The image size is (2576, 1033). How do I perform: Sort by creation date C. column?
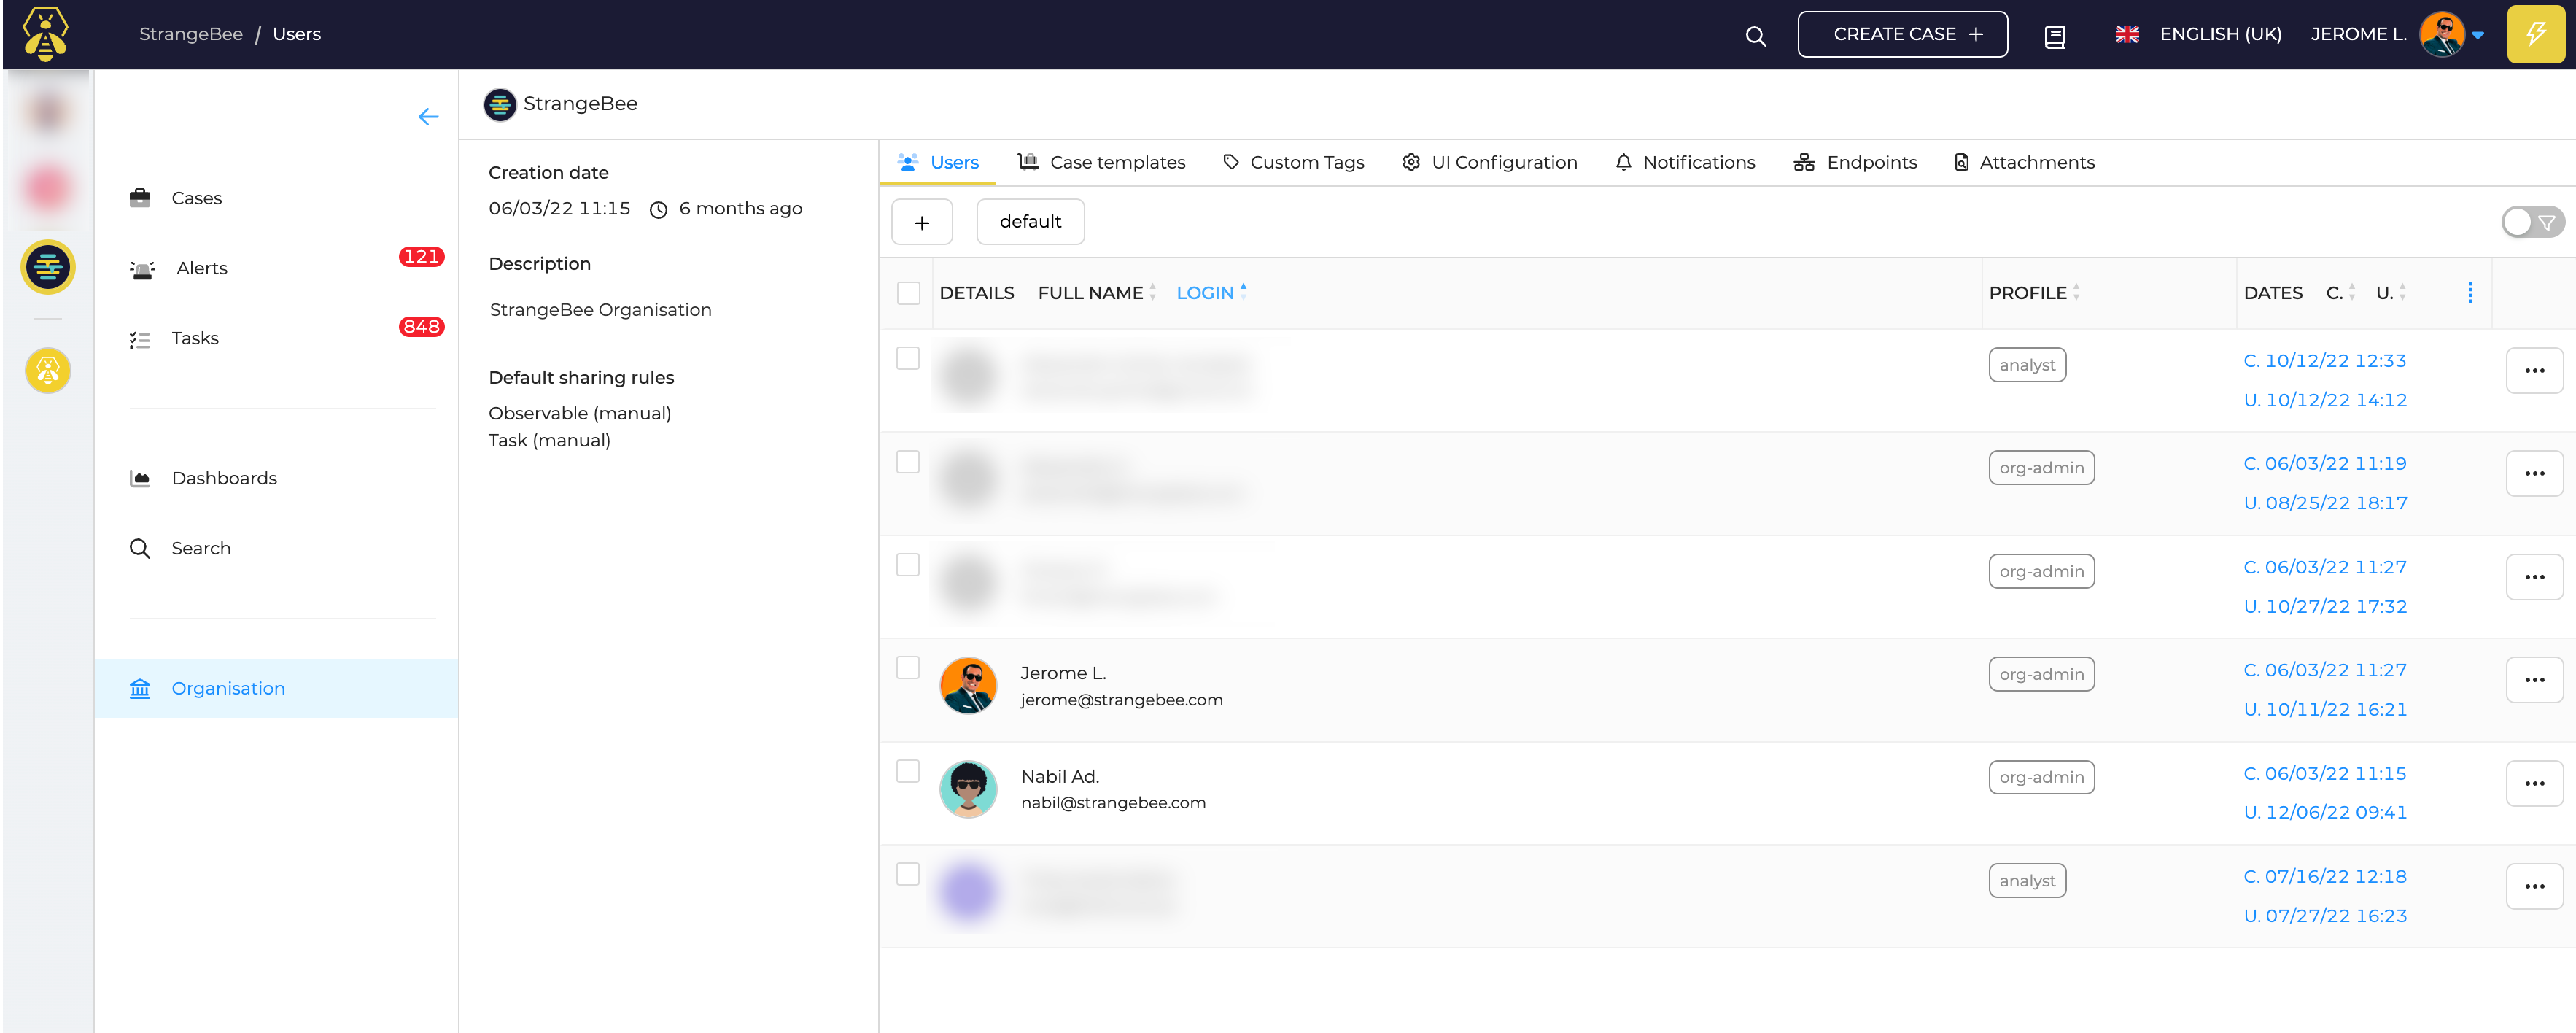click(x=2340, y=293)
